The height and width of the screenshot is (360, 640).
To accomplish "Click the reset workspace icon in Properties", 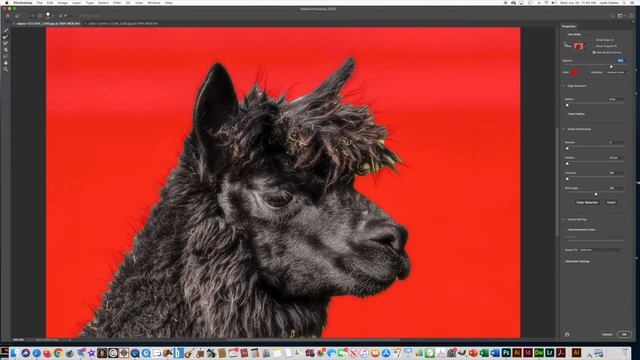I will coord(567,334).
